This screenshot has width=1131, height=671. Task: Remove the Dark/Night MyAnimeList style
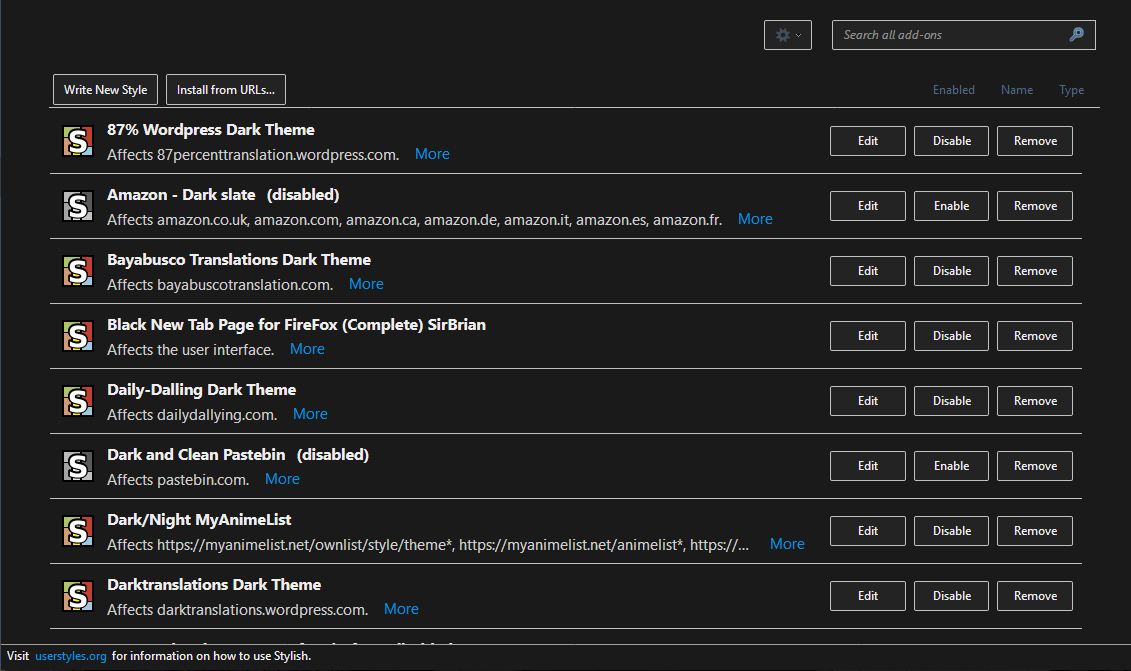tap(1035, 530)
